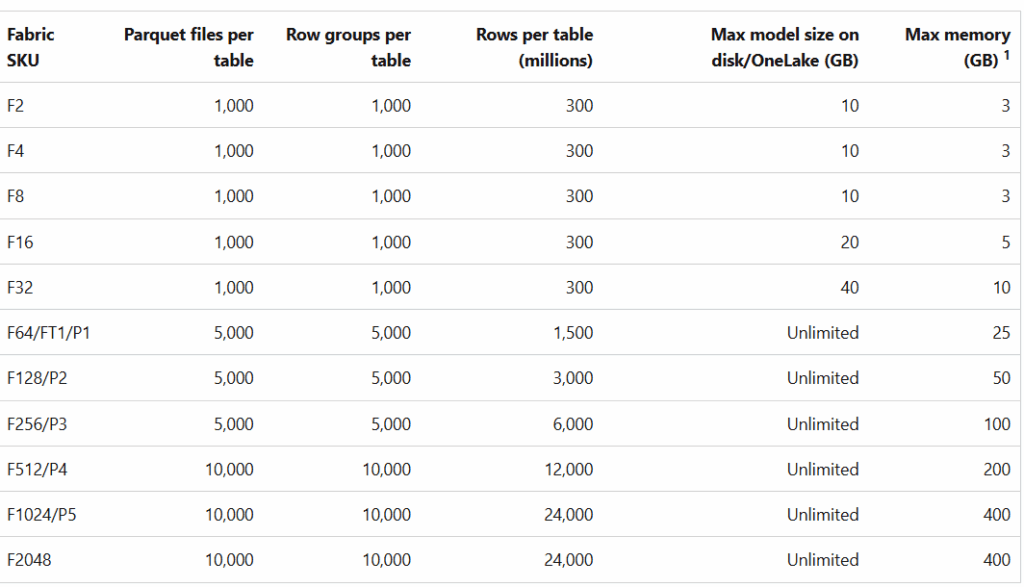Click the Row groups per table header

pyautogui.click(x=348, y=47)
